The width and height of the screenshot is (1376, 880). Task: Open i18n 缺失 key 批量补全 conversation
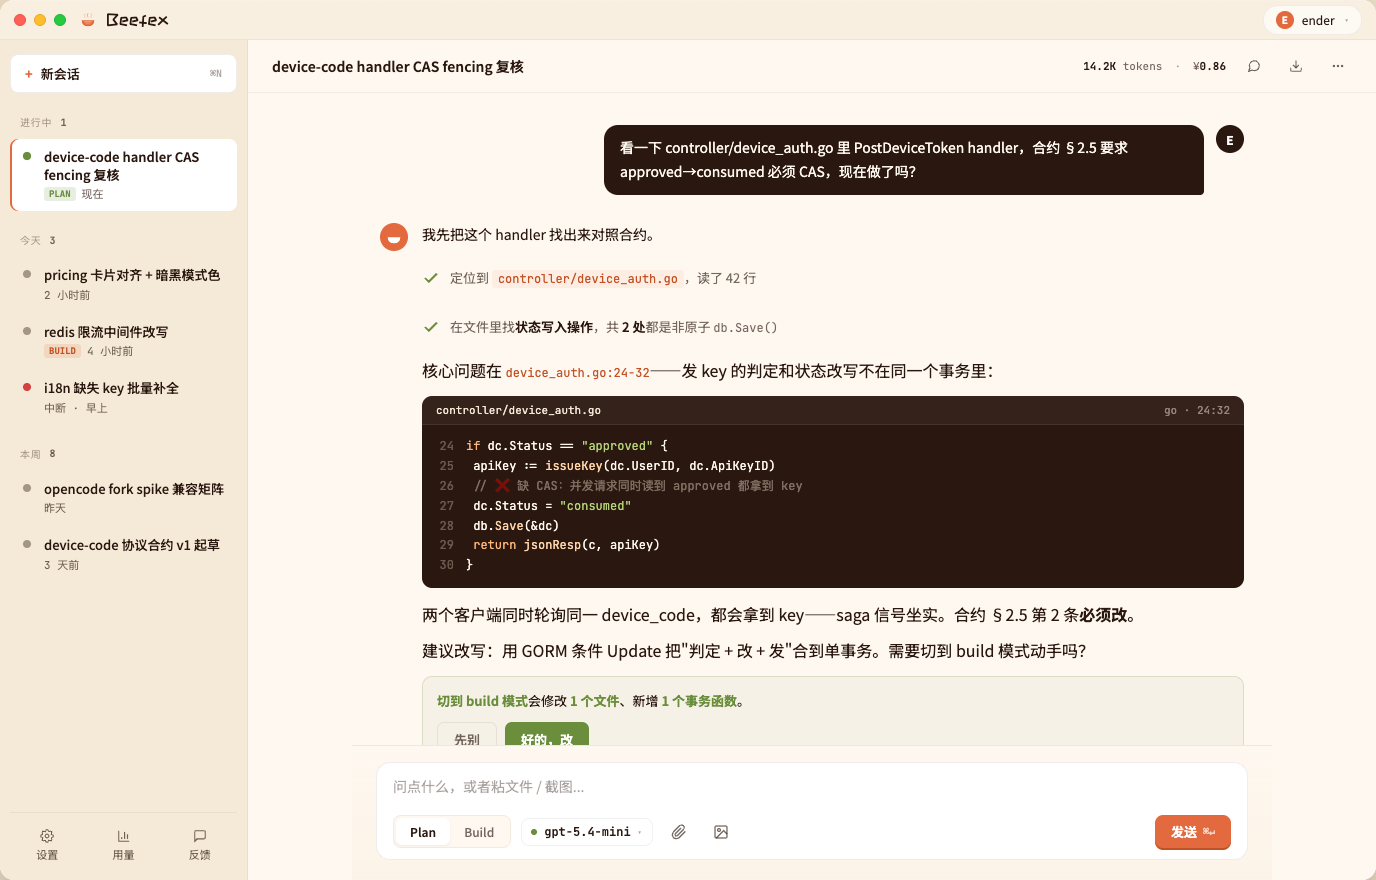[x=123, y=397]
